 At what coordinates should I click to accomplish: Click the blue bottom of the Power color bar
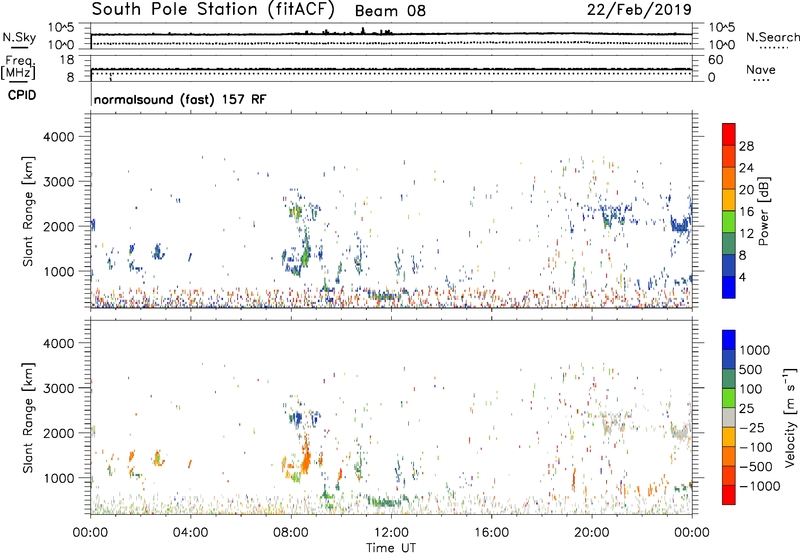tap(729, 287)
